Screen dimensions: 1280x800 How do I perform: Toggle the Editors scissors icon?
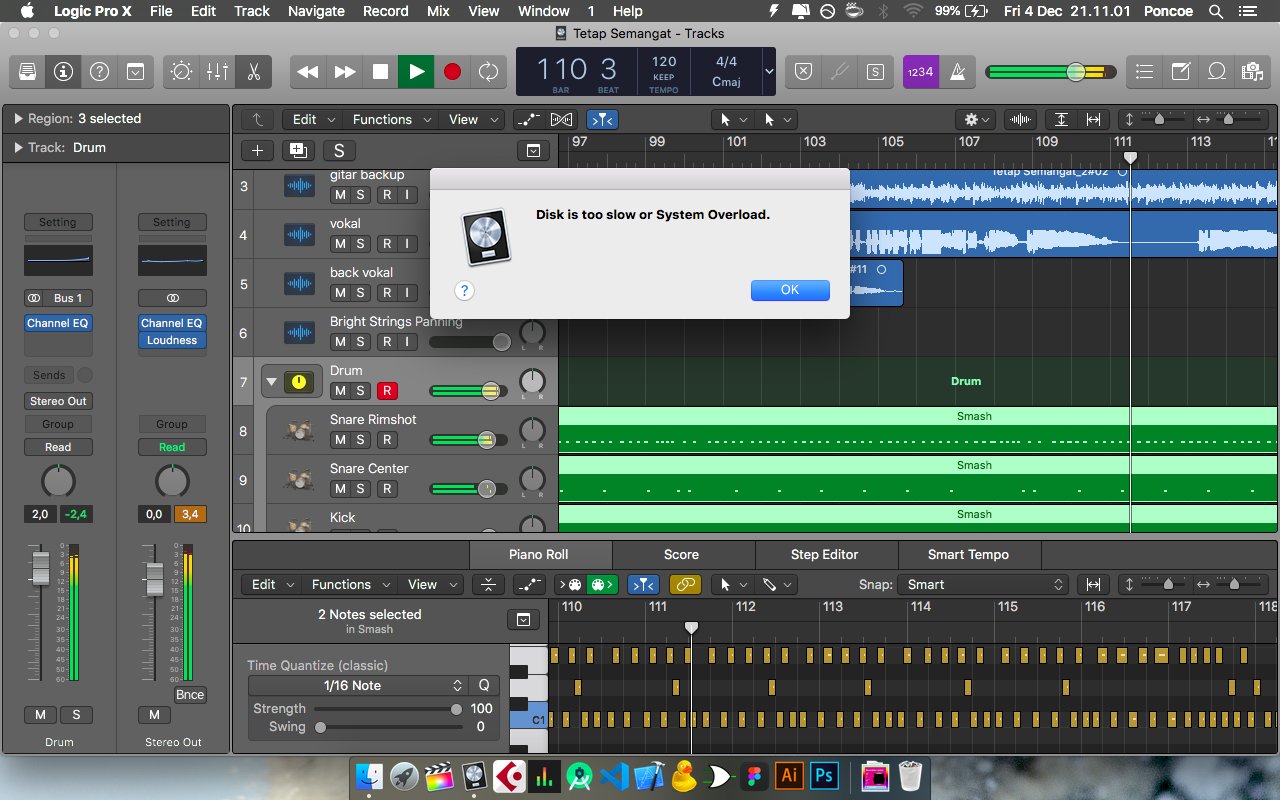(x=253, y=72)
